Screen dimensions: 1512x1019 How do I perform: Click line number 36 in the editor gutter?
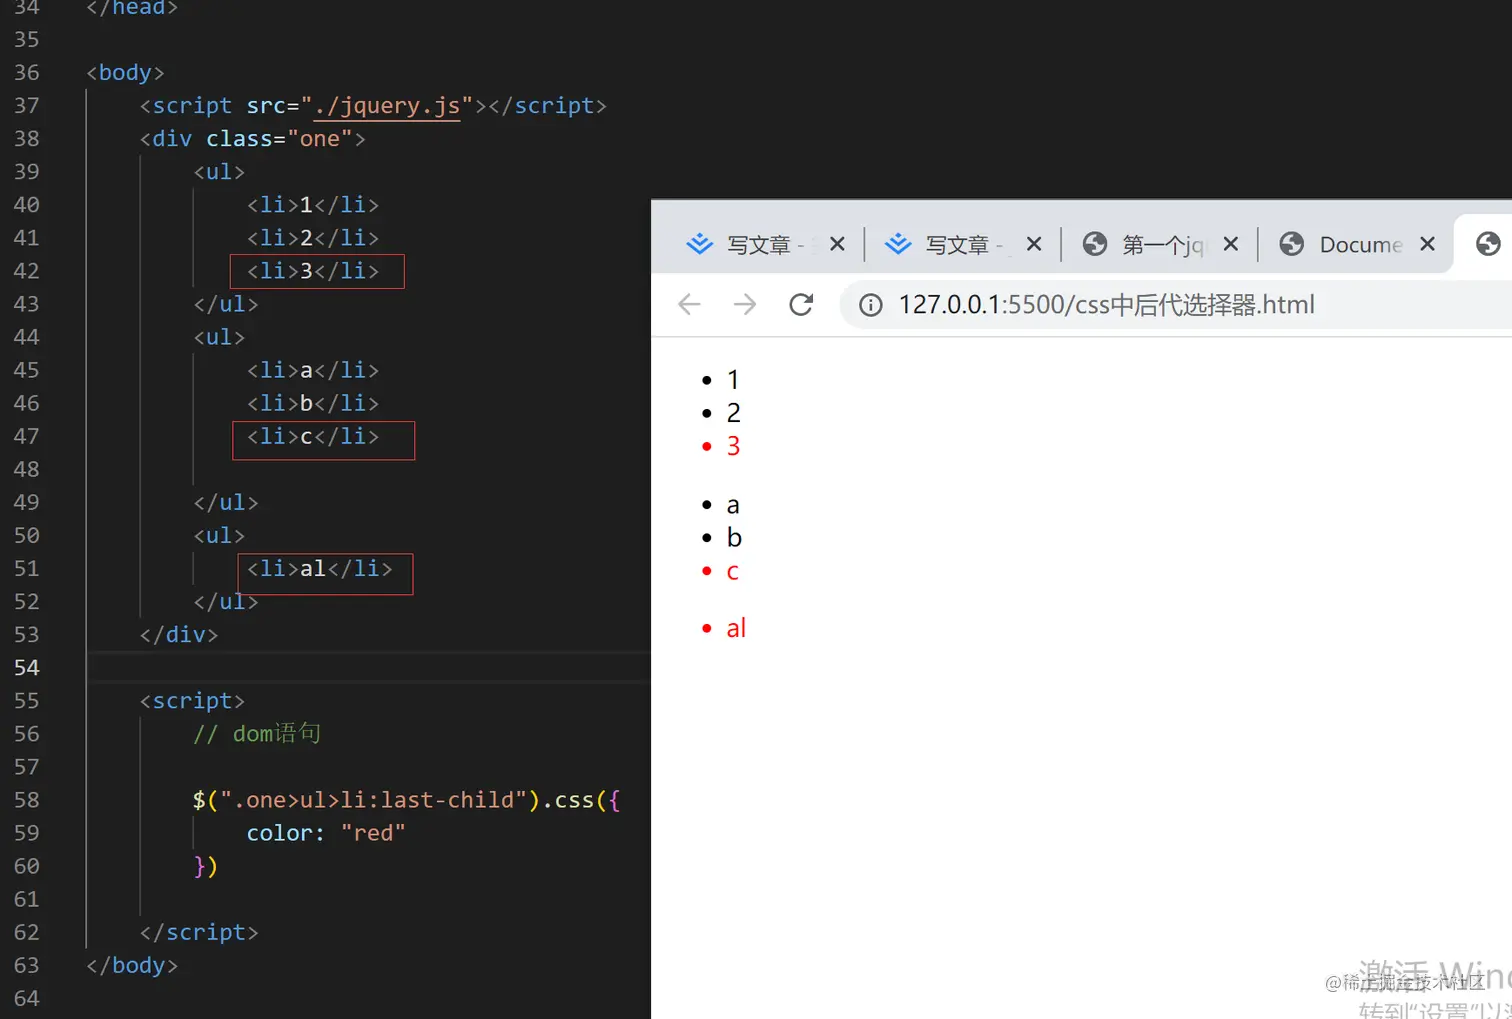tap(27, 73)
